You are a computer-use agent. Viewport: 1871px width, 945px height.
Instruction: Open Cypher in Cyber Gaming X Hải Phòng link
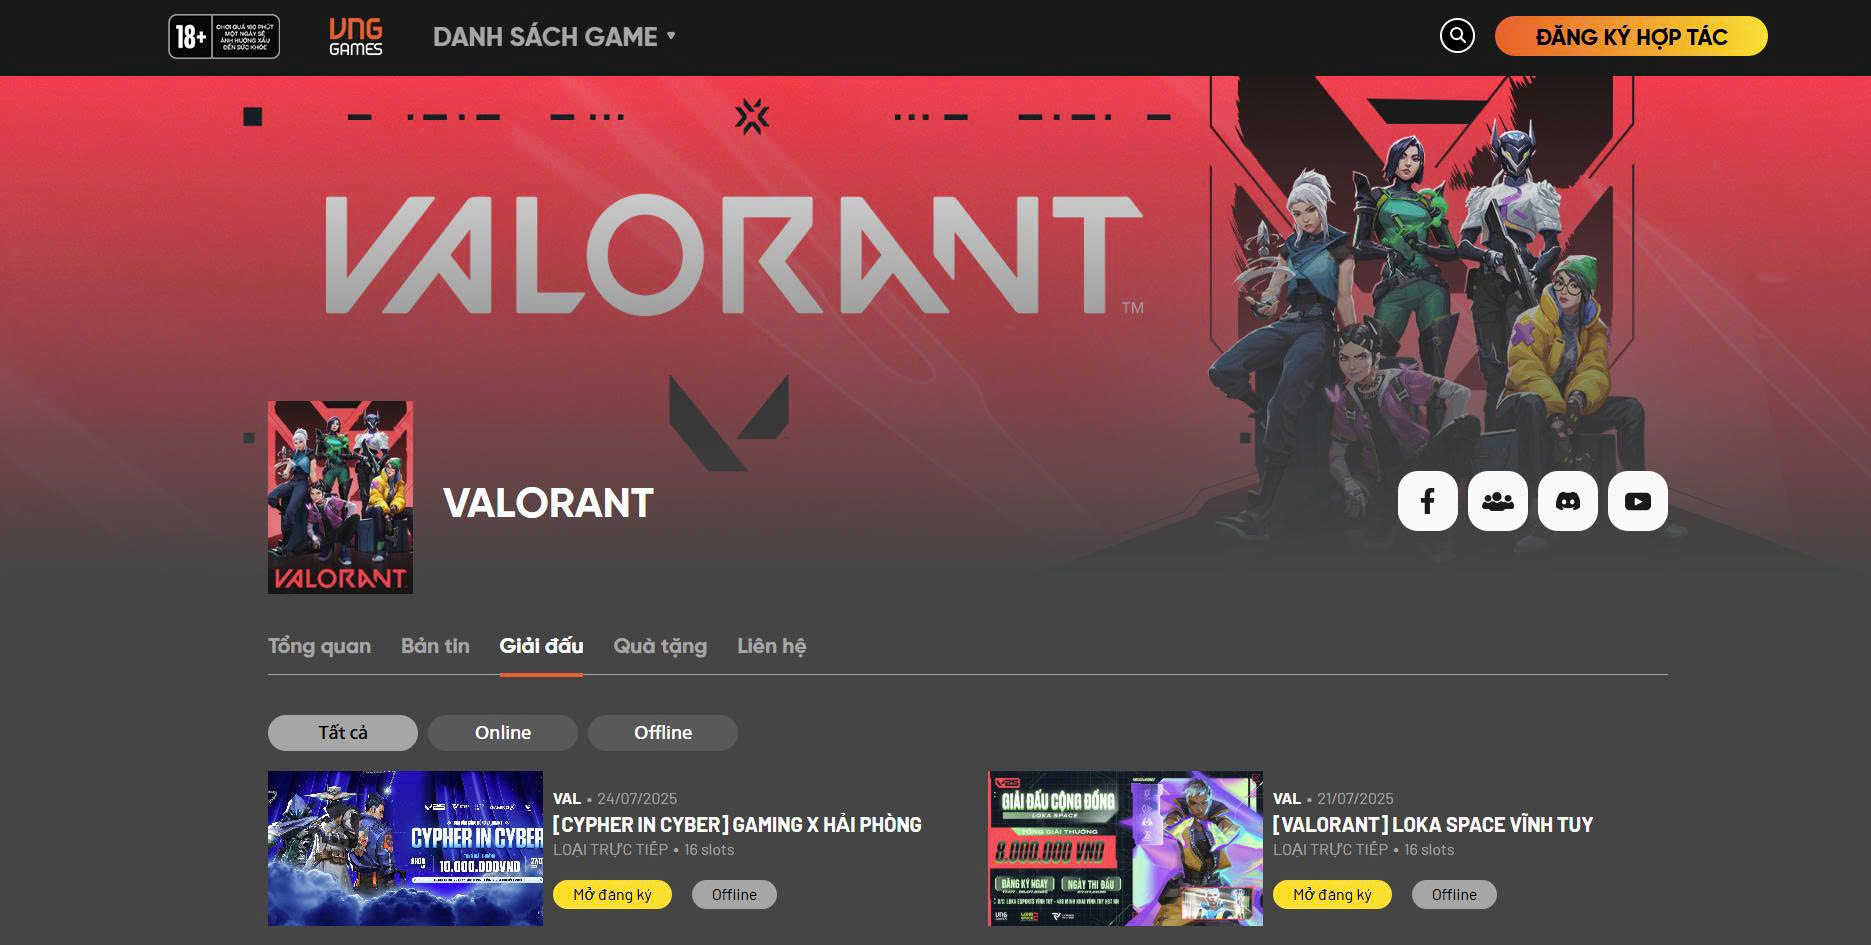coord(737,825)
